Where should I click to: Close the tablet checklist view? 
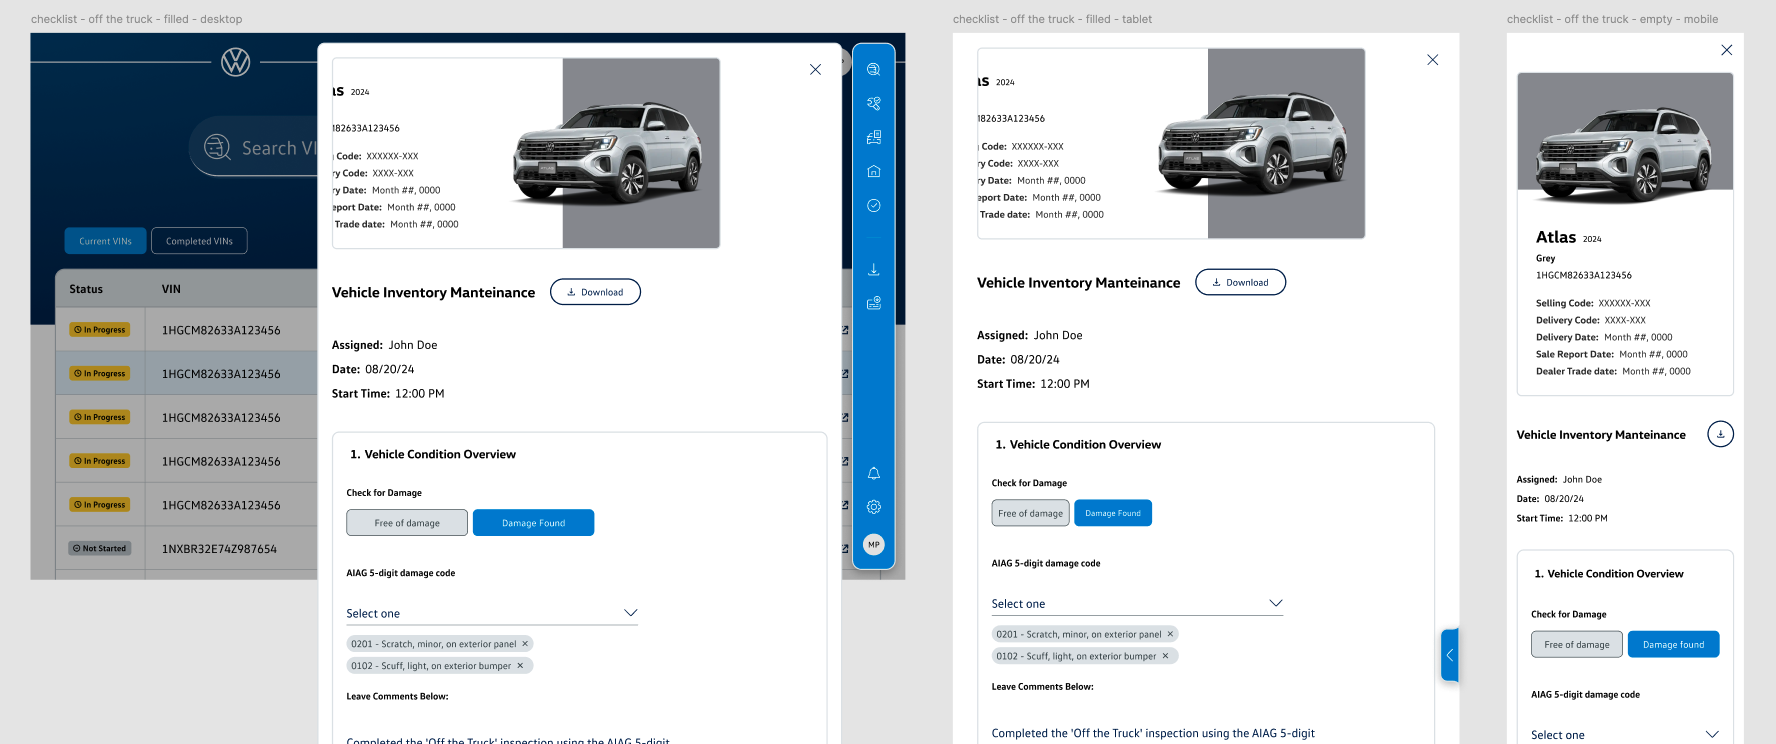coord(1432,60)
